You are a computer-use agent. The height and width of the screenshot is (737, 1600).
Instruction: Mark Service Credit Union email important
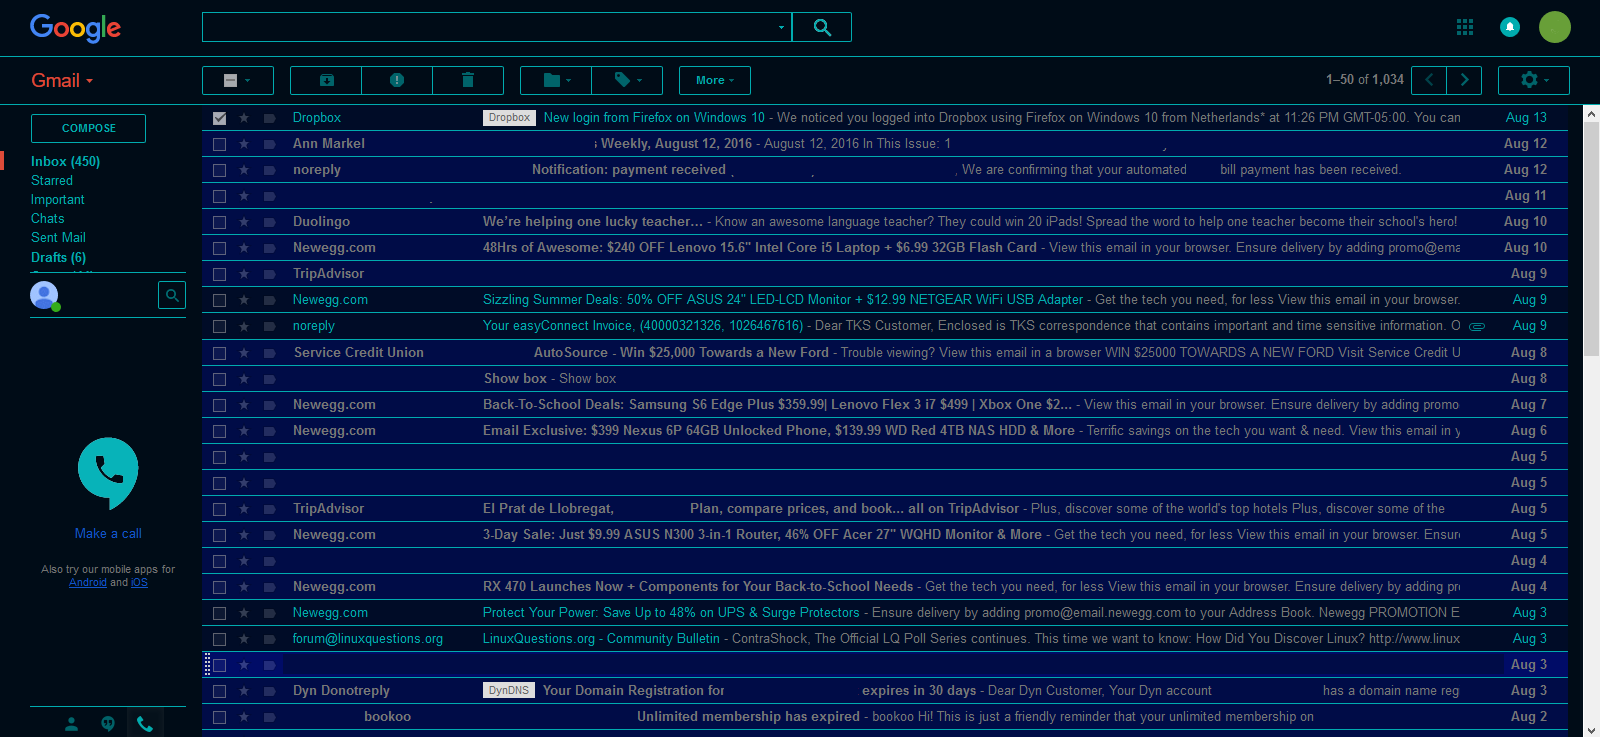pyautogui.click(x=269, y=353)
